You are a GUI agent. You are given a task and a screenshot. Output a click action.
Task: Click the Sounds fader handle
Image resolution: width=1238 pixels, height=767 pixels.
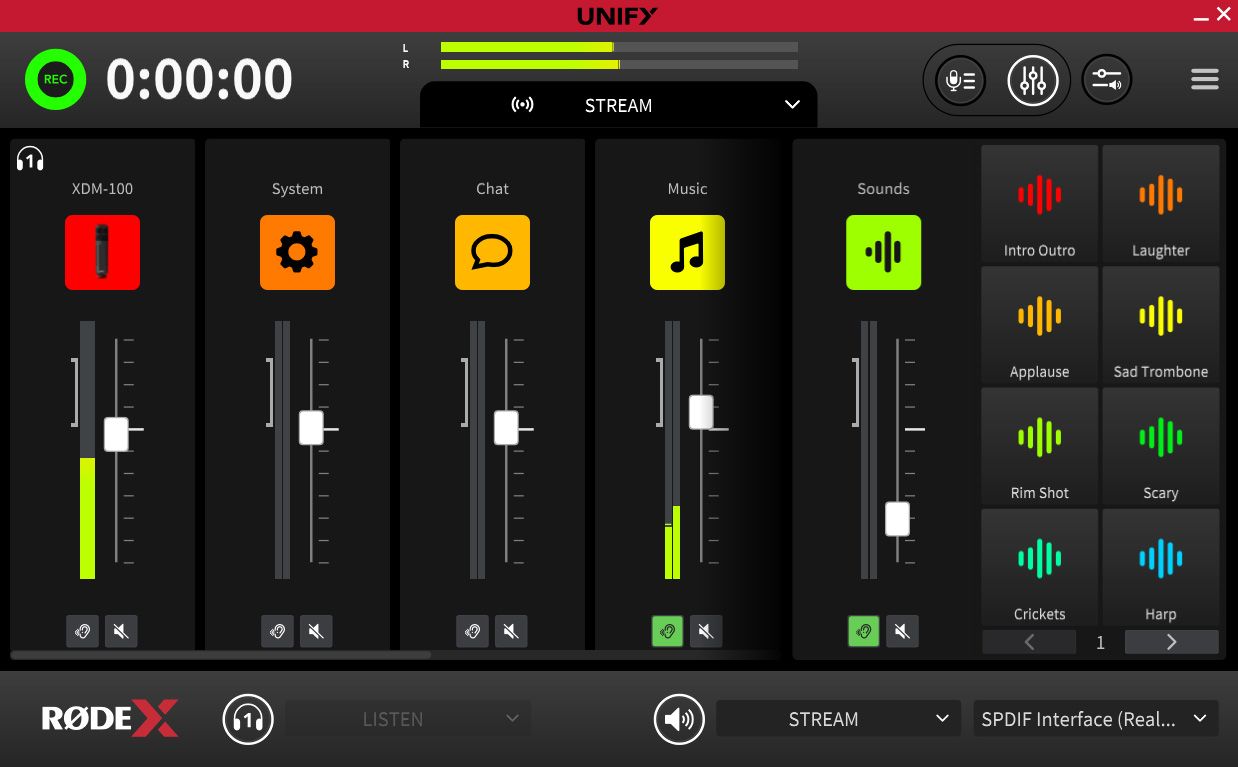(897, 519)
